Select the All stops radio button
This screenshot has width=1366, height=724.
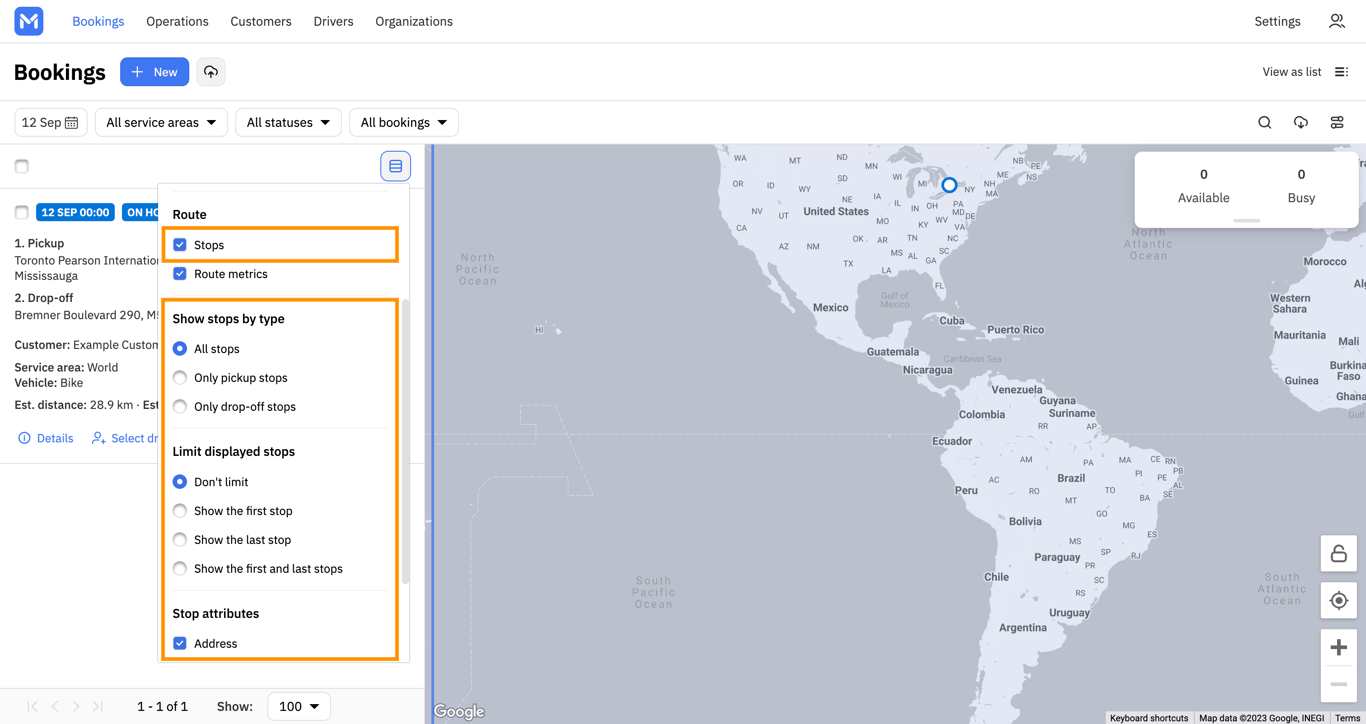pyautogui.click(x=180, y=349)
